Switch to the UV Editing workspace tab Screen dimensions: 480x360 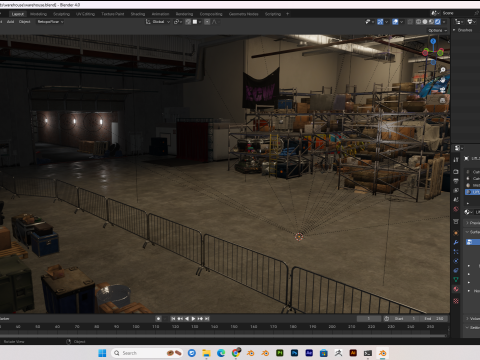[x=85, y=14]
